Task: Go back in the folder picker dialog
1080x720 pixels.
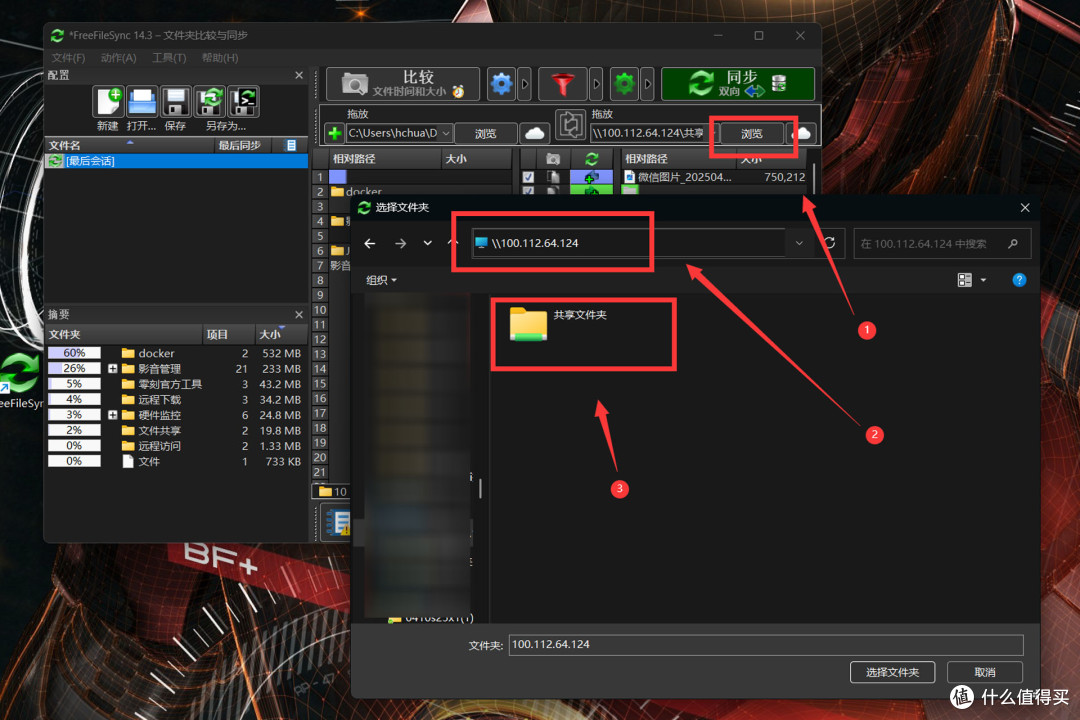Action: (370, 243)
